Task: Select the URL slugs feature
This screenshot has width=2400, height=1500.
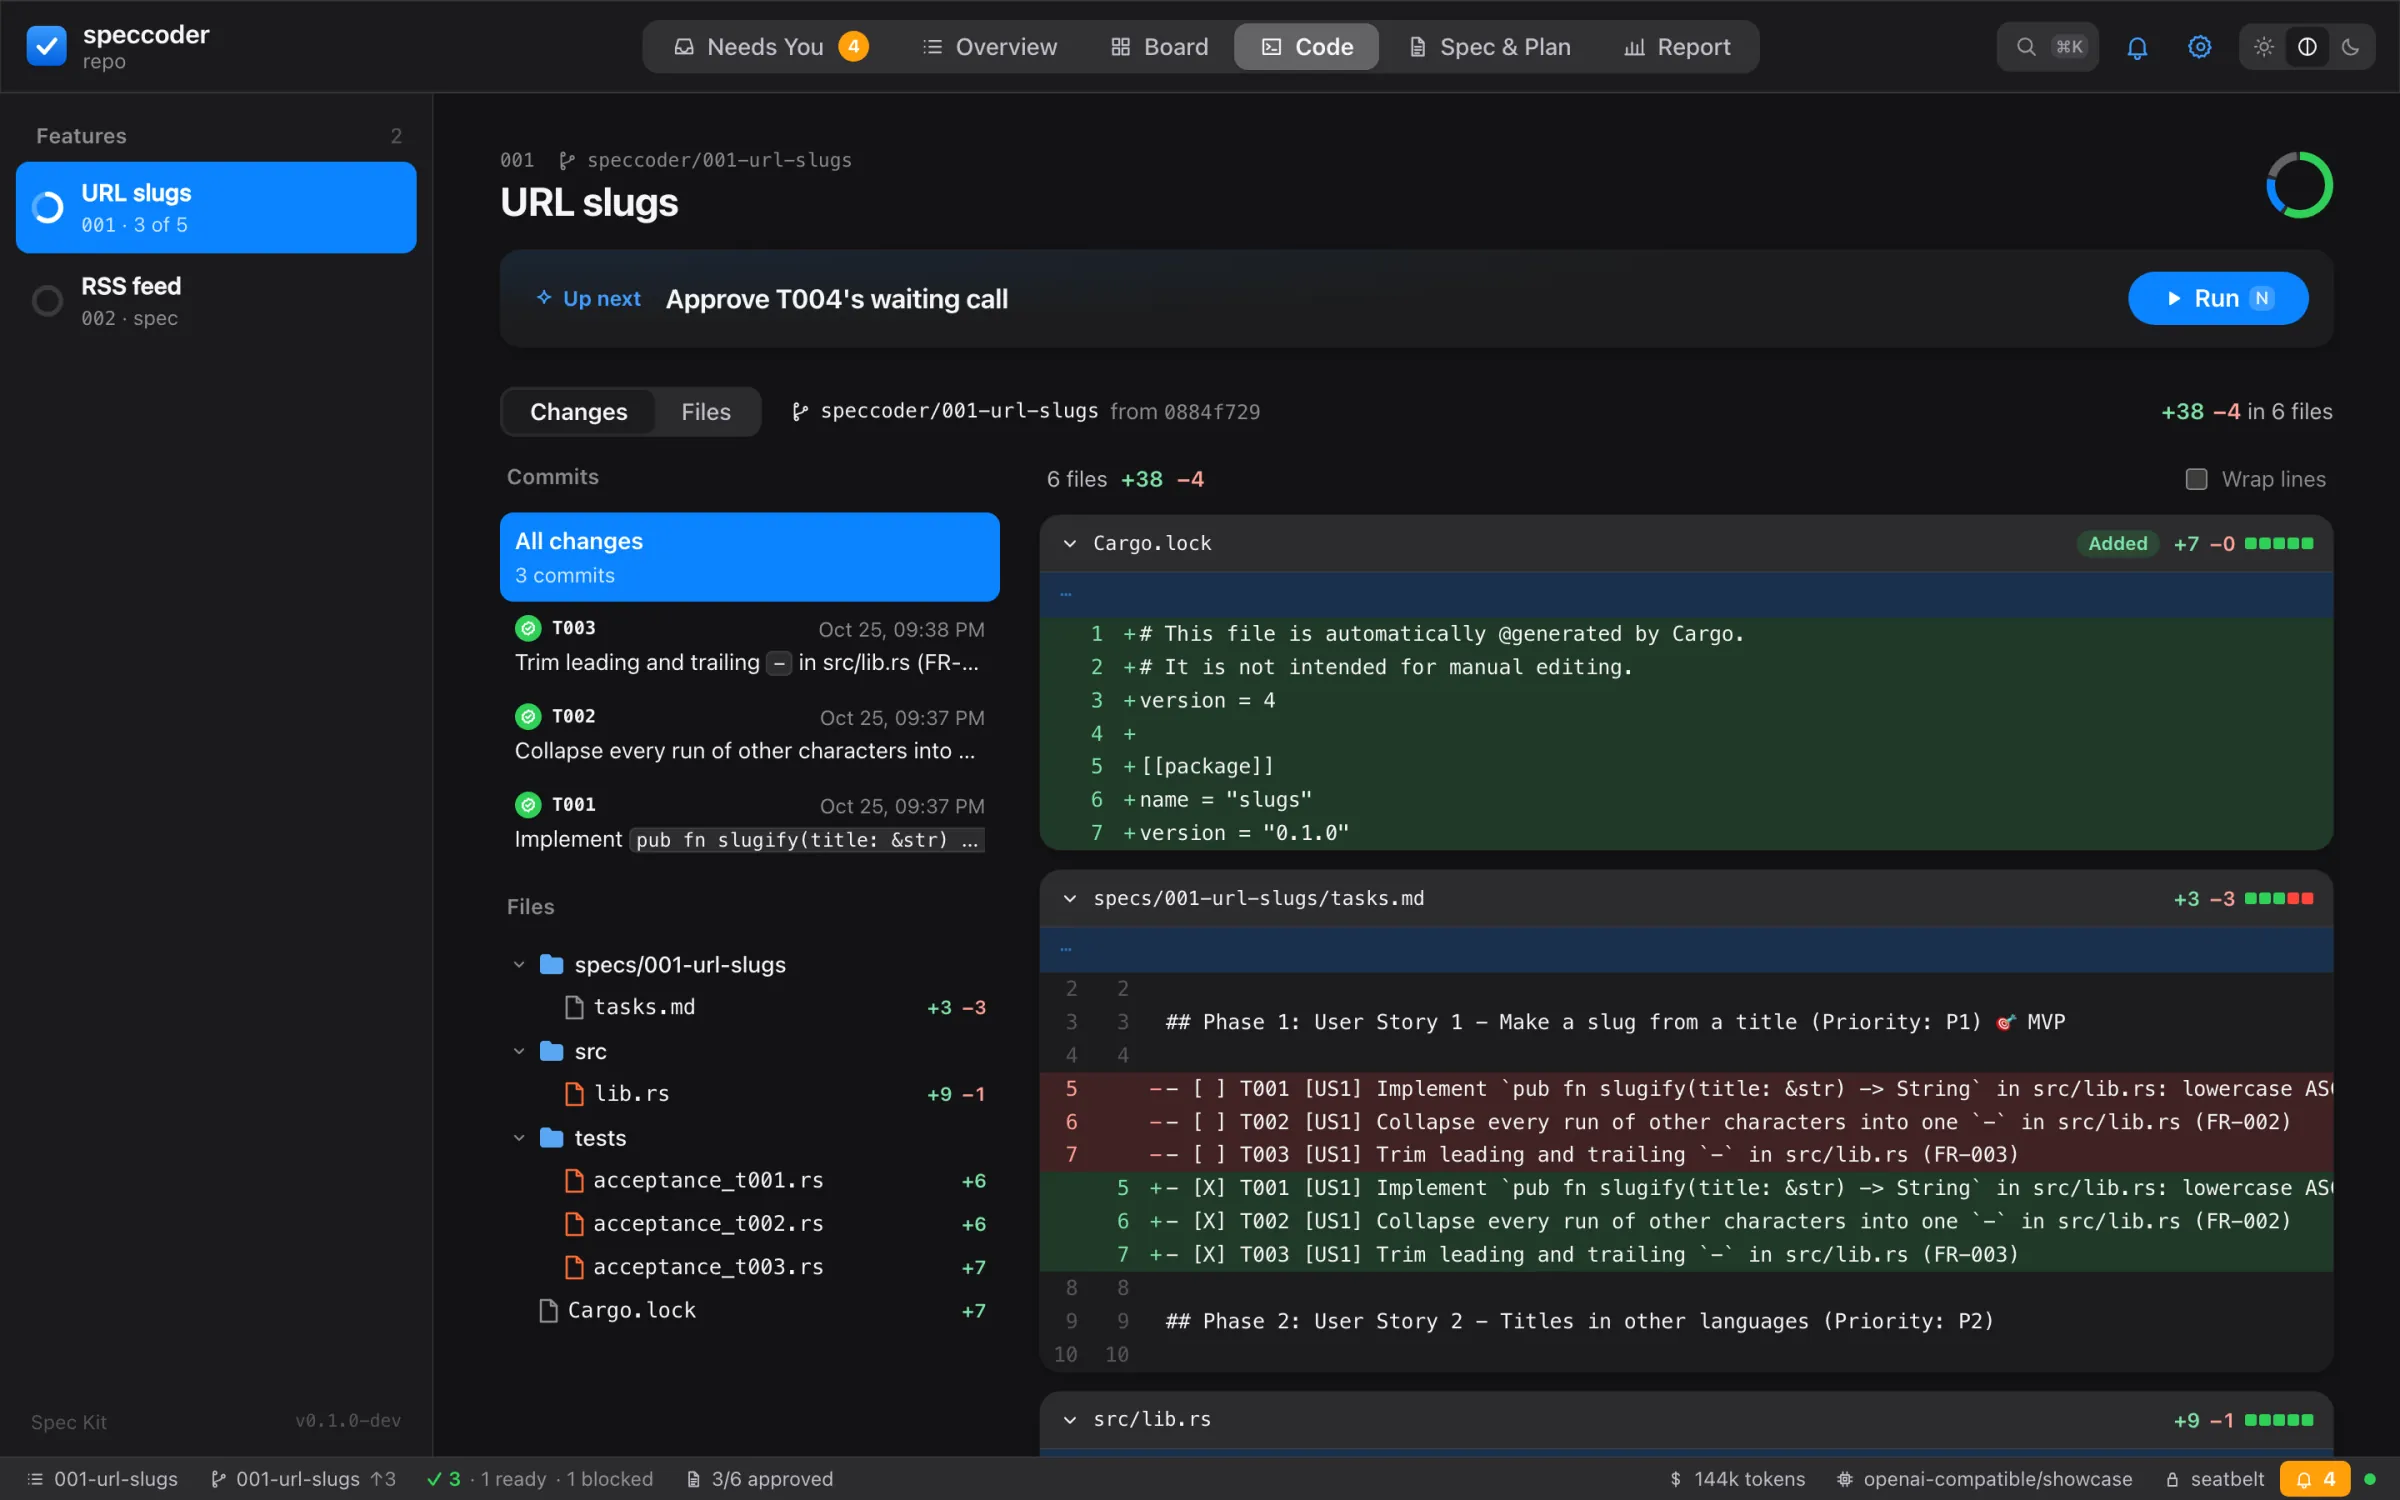Action: 216,207
